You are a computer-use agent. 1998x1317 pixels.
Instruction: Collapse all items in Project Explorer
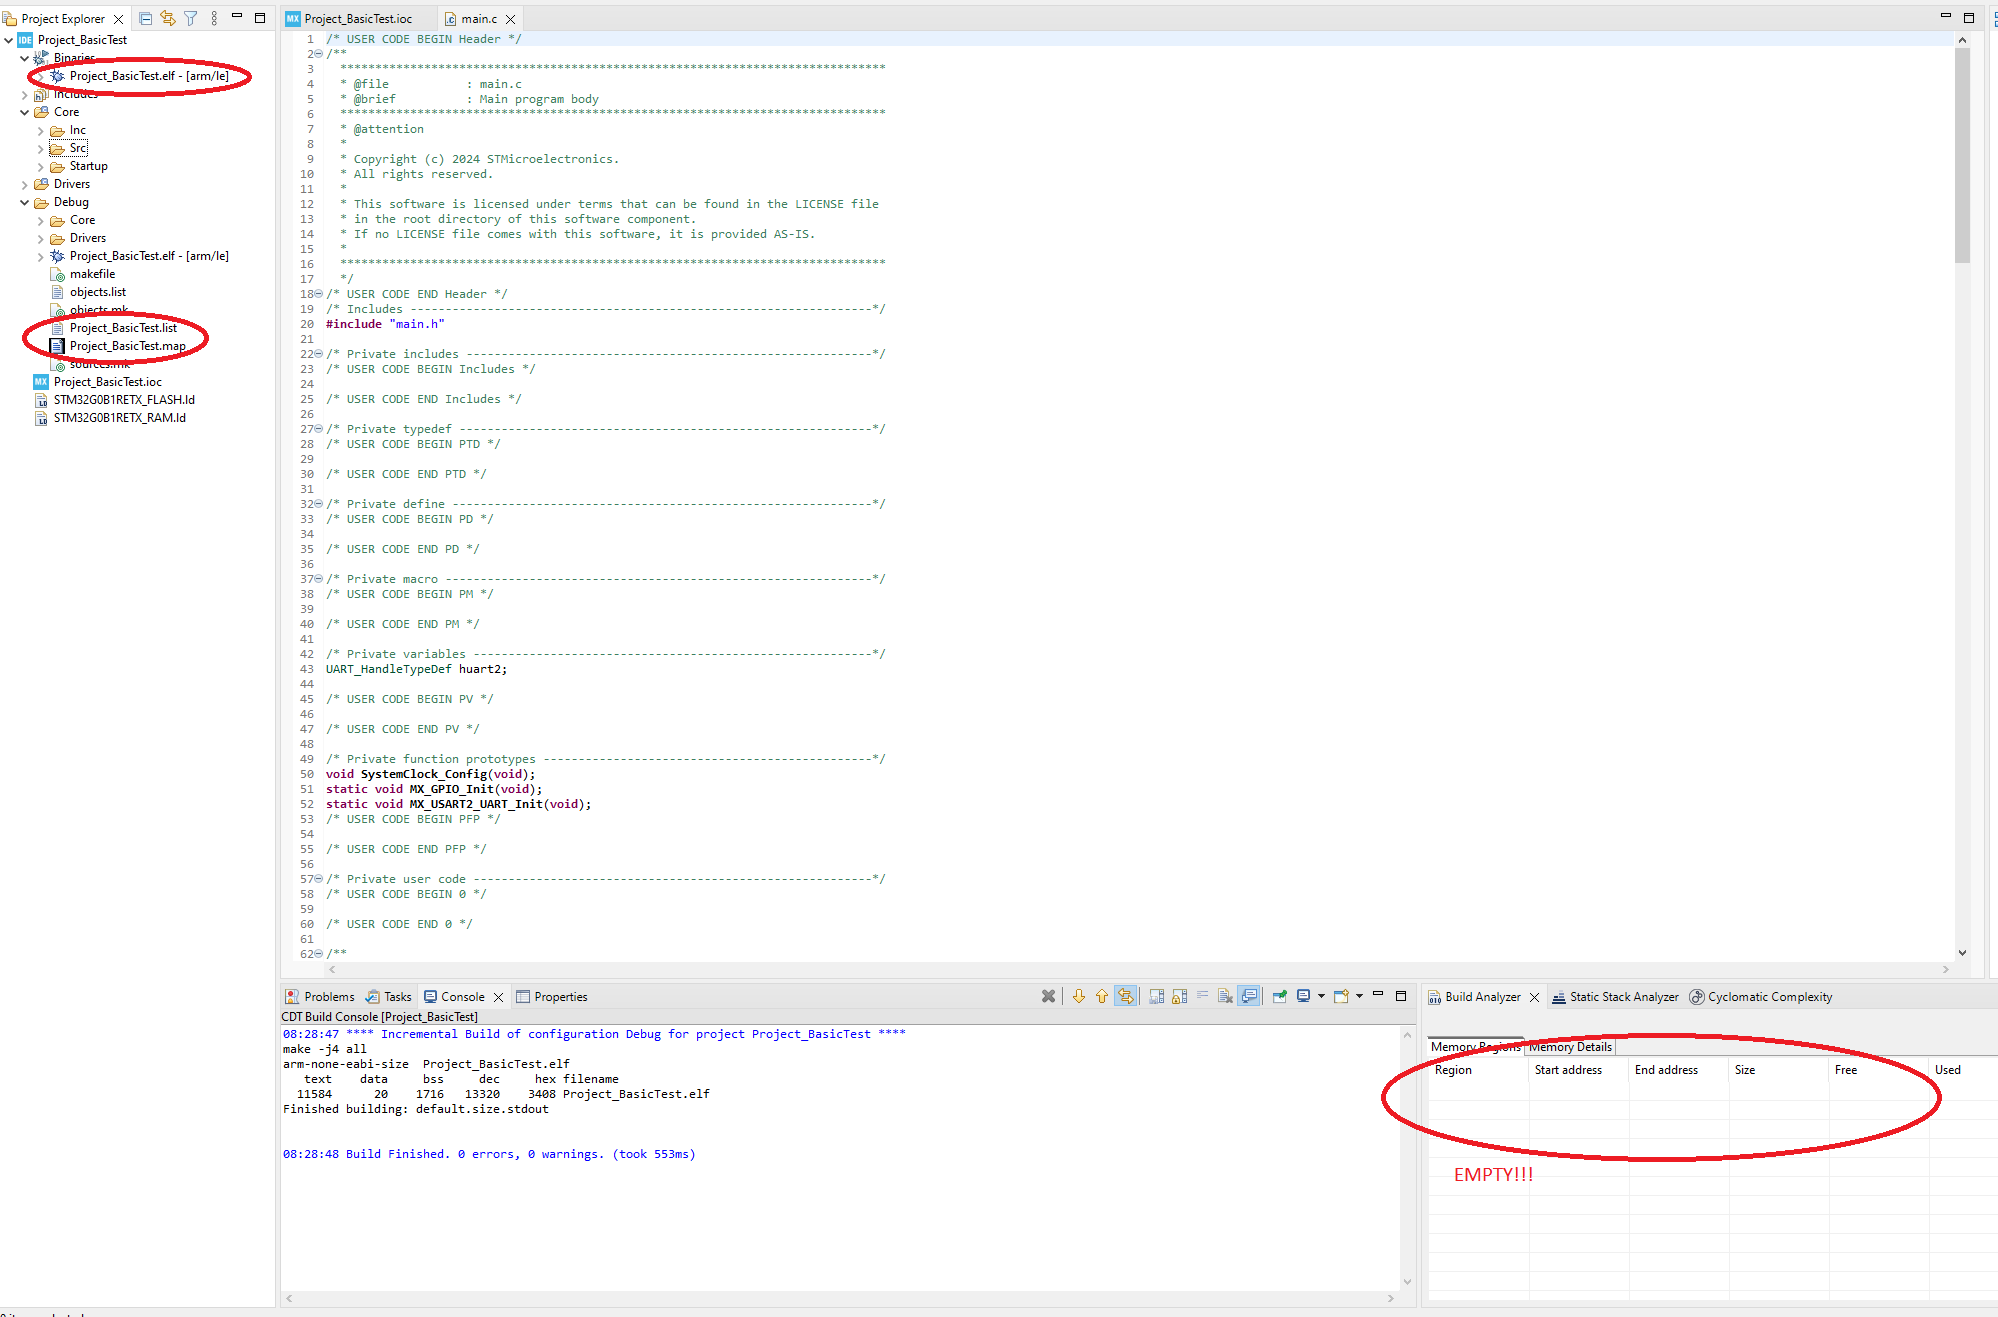click(x=146, y=17)
